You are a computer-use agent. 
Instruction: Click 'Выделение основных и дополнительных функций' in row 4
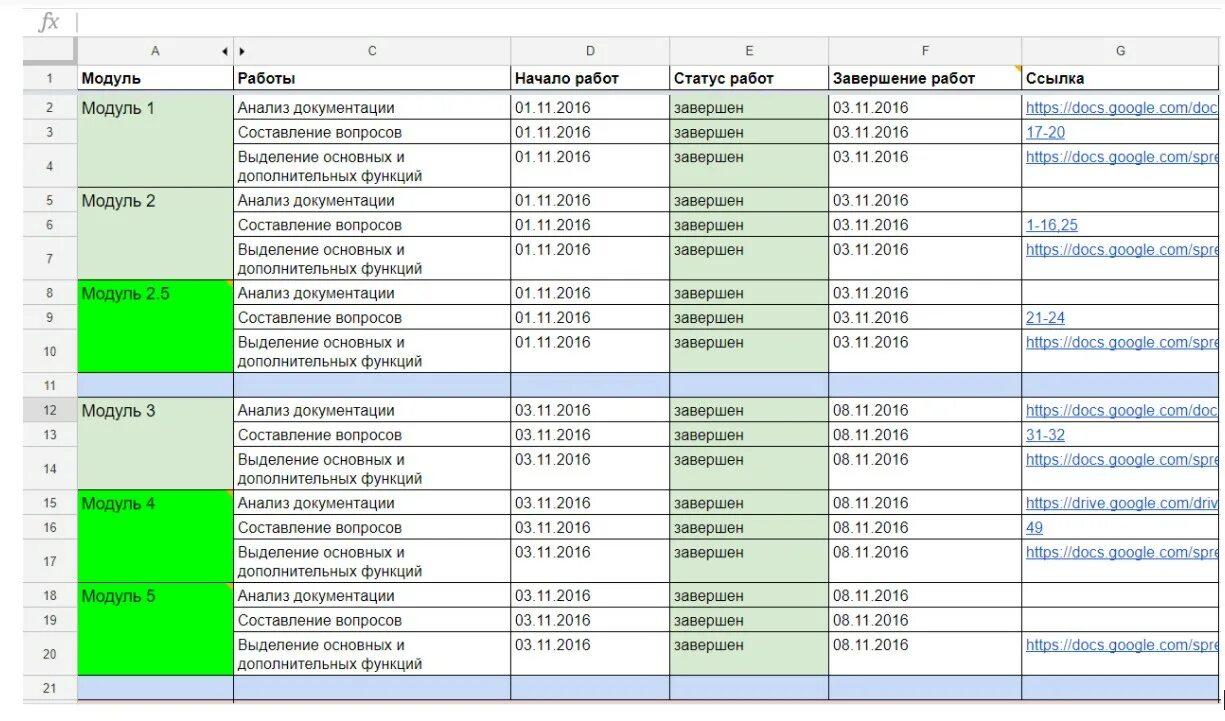click(x=330, y=166)
